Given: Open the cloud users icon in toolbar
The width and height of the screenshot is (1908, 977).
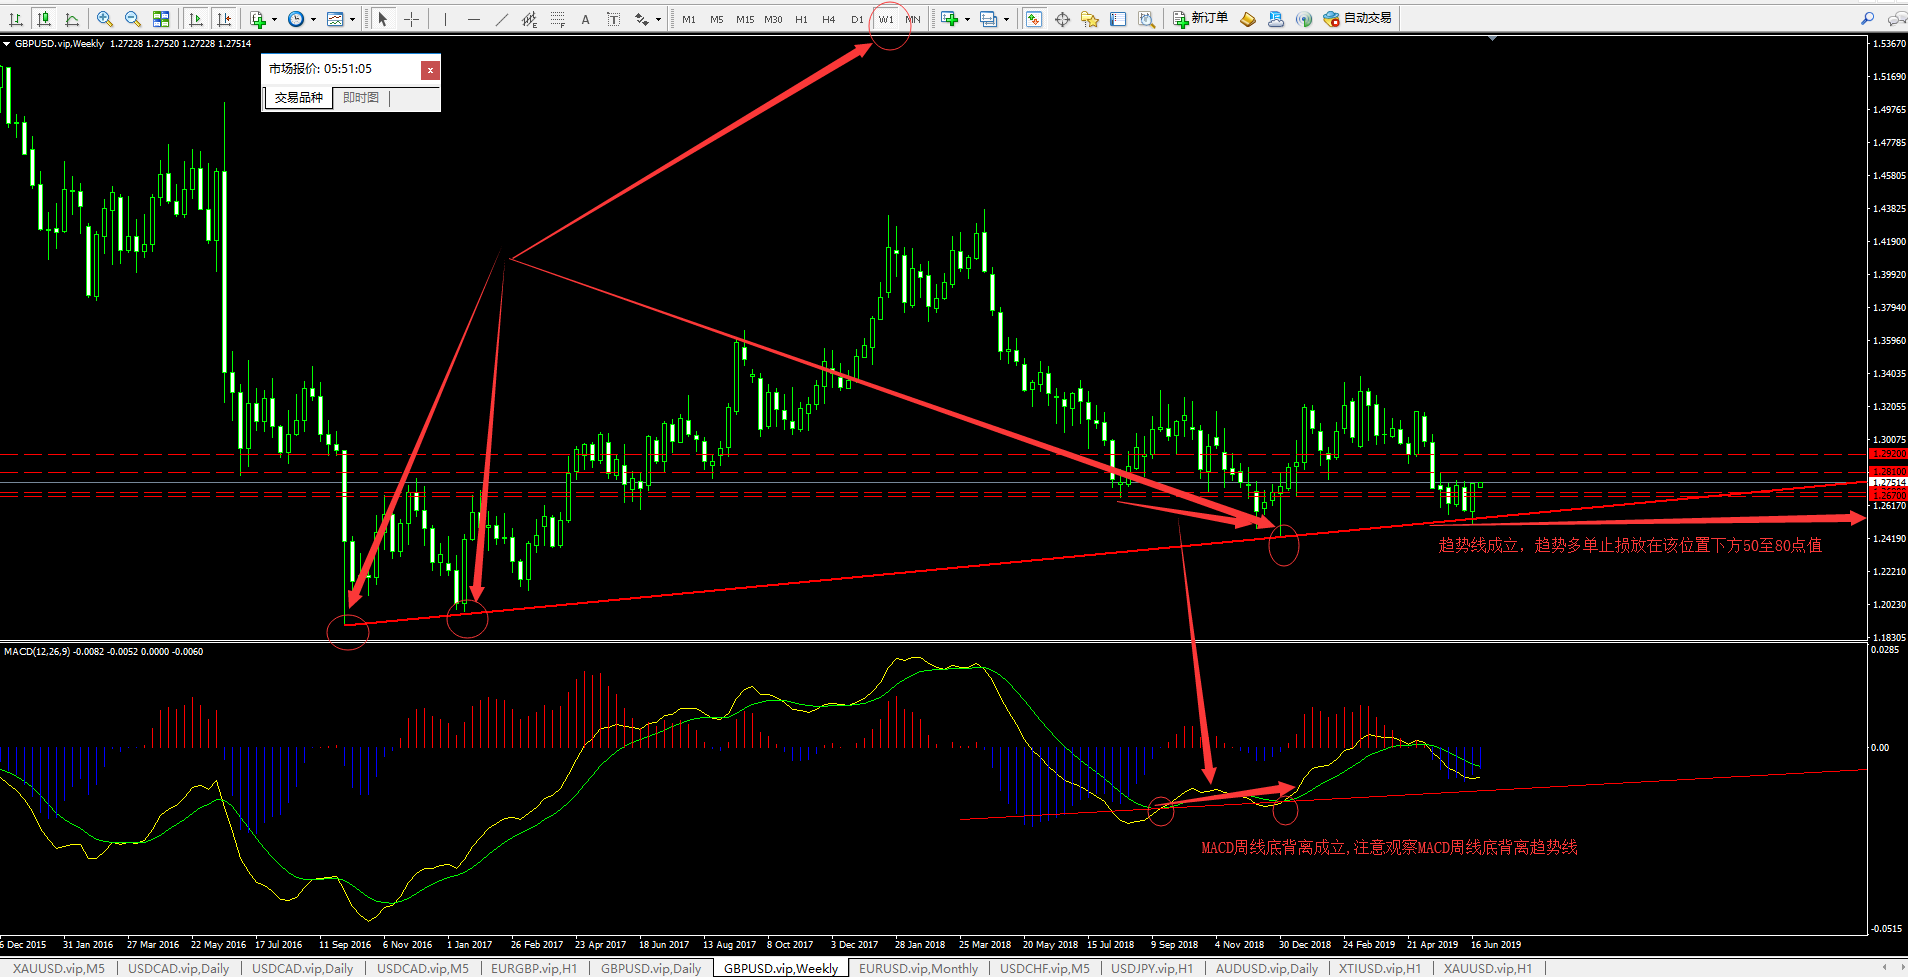Looking at the screenshot, I should coord(1276,19).
